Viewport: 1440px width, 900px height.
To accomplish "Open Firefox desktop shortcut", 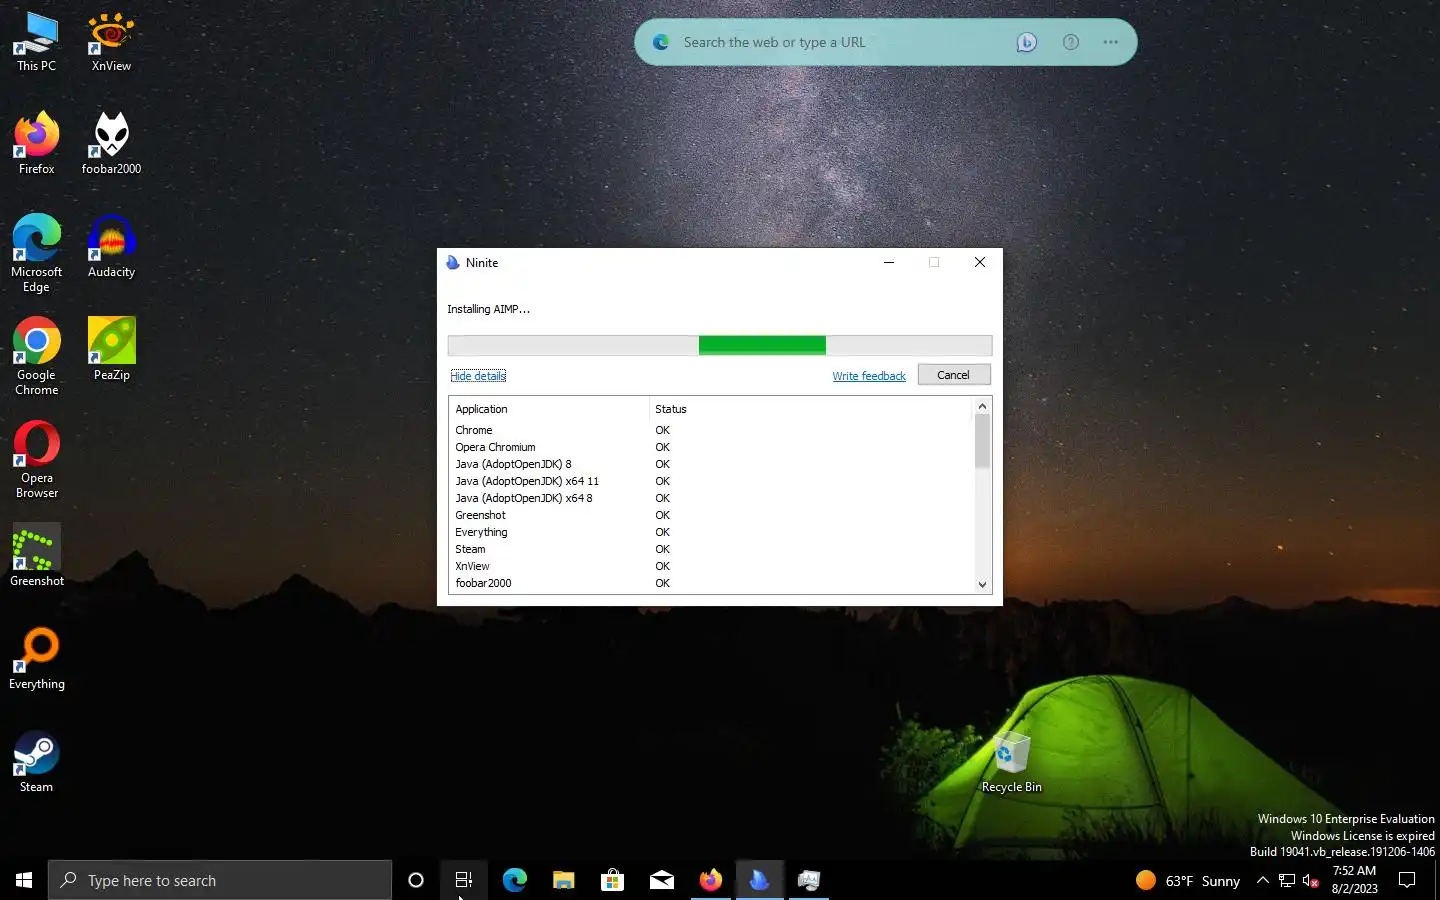I will 36,144.
